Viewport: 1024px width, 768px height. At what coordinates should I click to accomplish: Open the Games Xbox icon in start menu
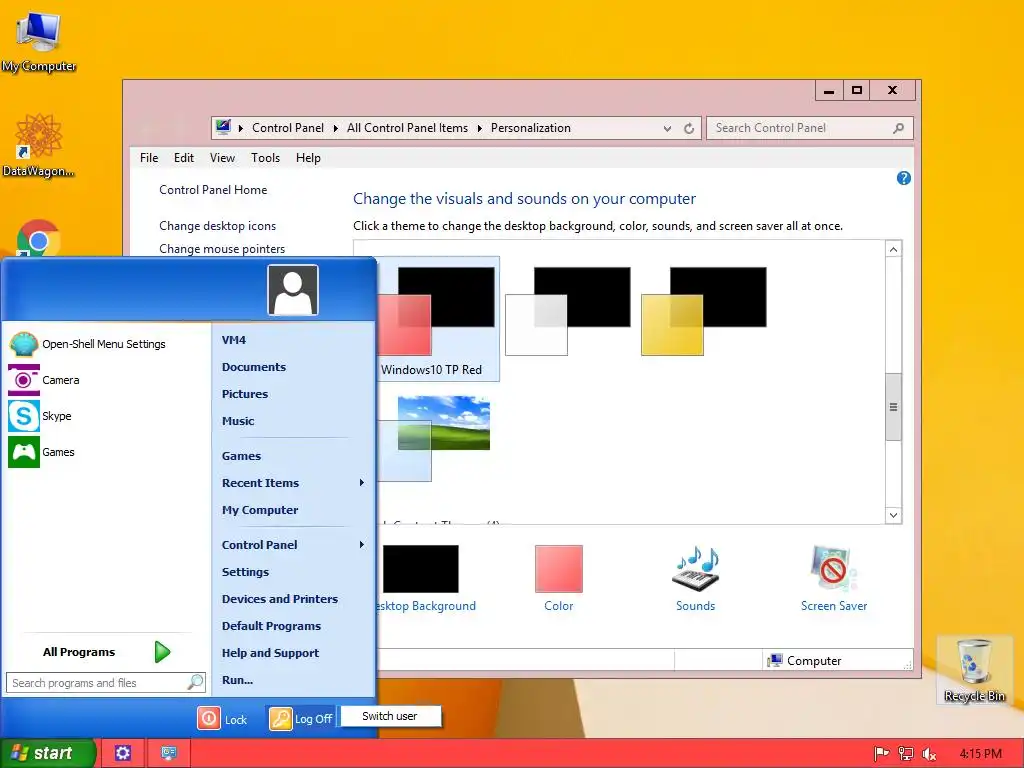click(24, 452)
